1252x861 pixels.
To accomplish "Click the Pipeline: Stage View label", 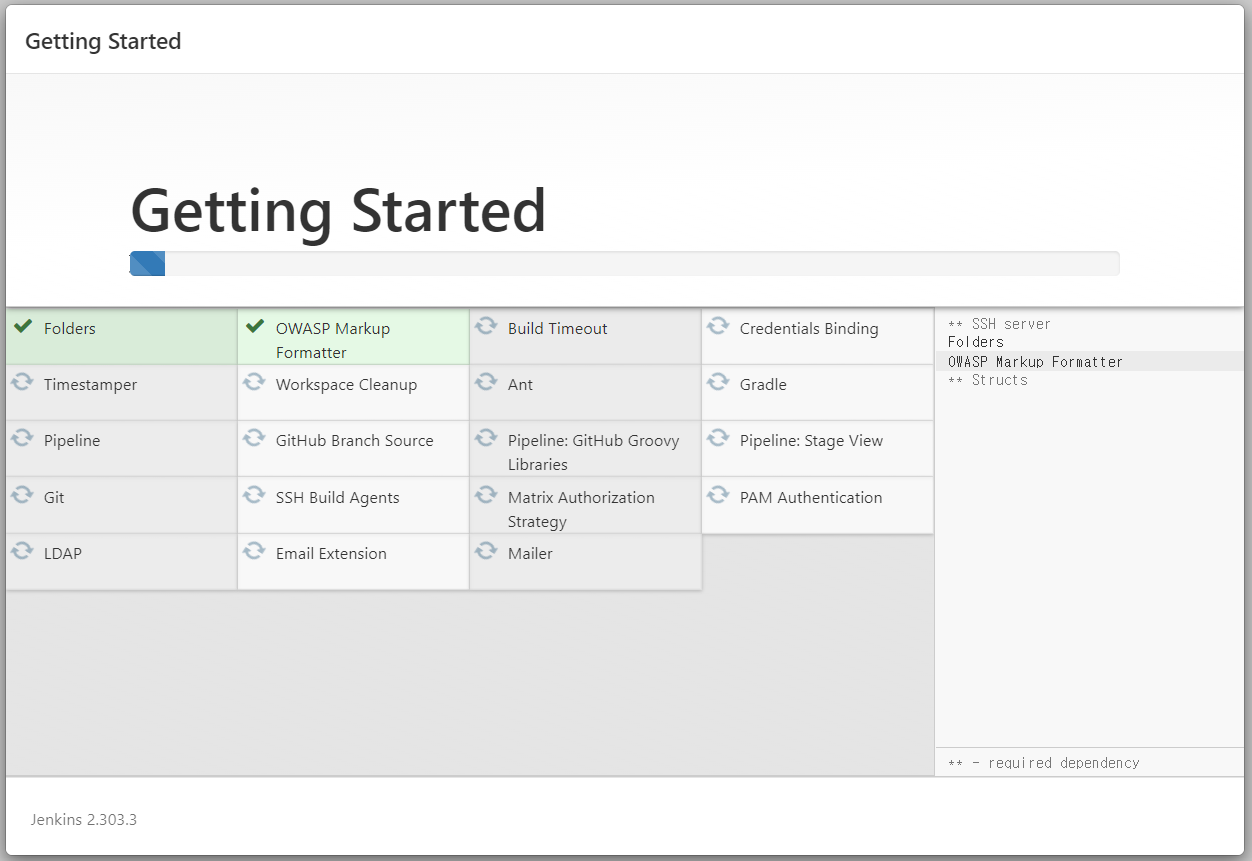I will 811,440.
